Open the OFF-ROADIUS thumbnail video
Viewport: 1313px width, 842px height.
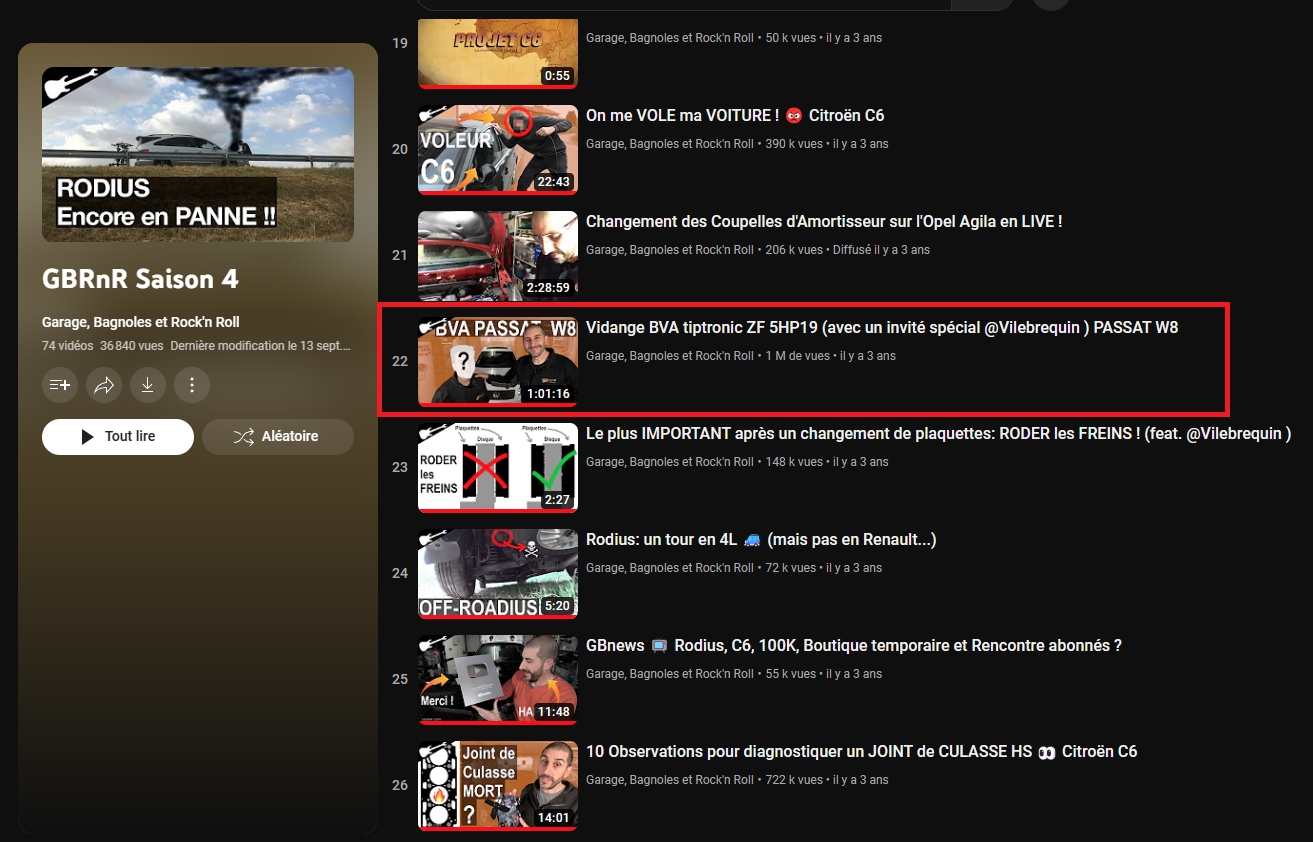click(498, 573)
